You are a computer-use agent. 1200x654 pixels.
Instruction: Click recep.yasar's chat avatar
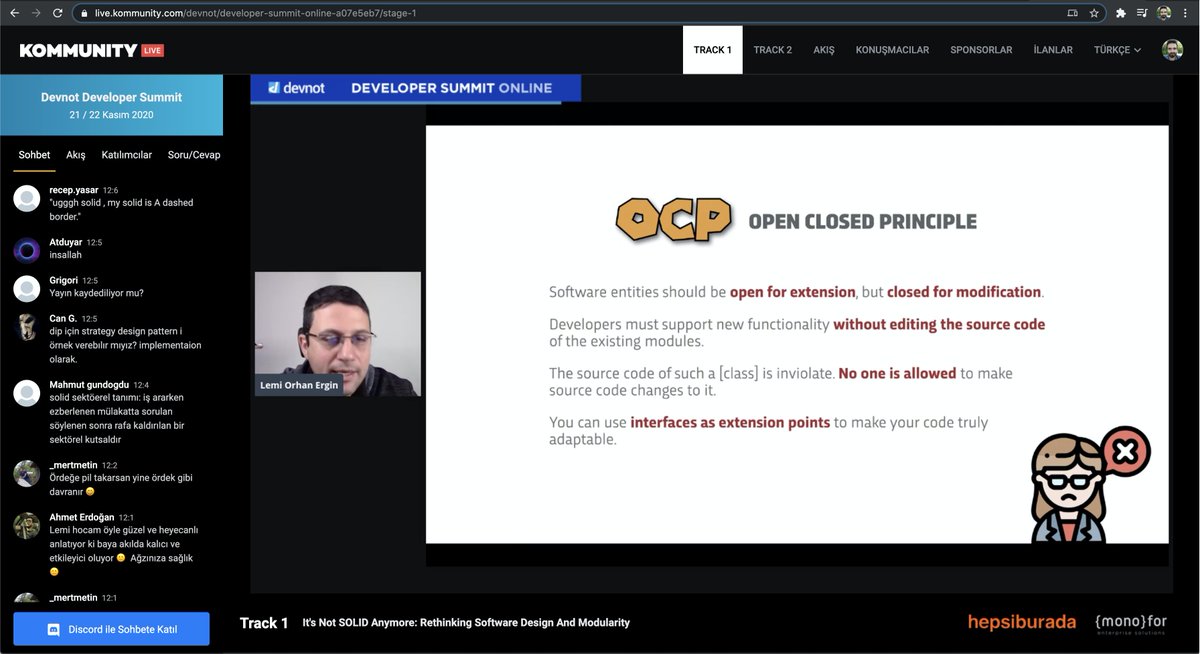(27, 198)
